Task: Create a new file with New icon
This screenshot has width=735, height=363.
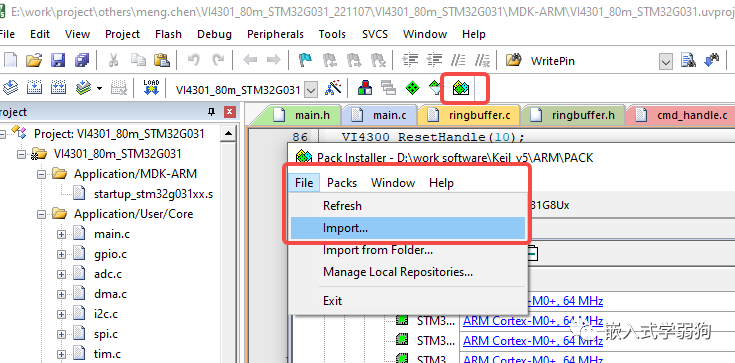Action: coord(10,60)
